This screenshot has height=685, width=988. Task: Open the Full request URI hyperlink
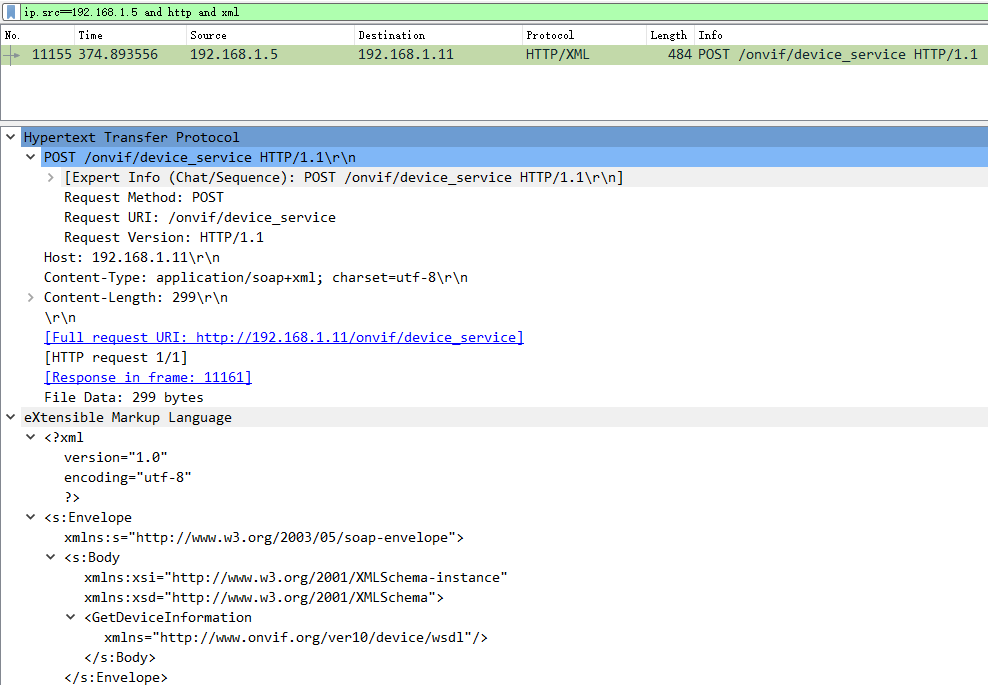283,337
